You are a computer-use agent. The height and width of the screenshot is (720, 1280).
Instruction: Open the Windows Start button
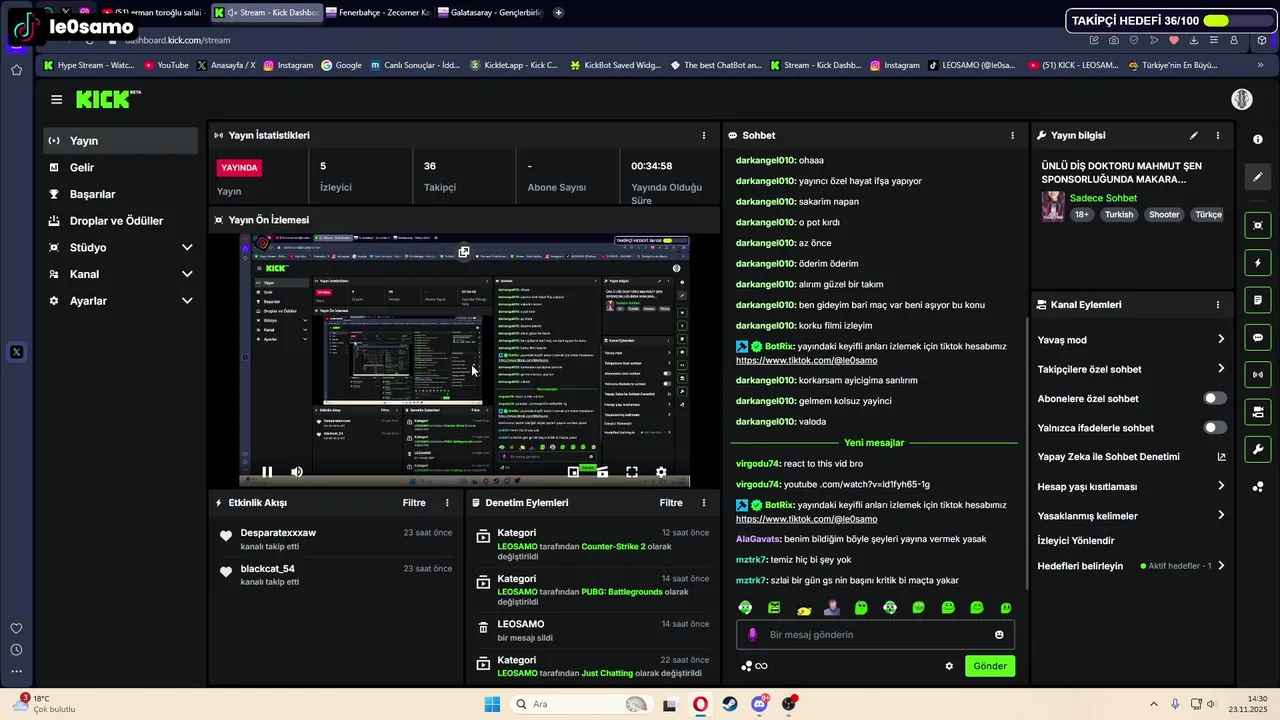tap(492, 704)
